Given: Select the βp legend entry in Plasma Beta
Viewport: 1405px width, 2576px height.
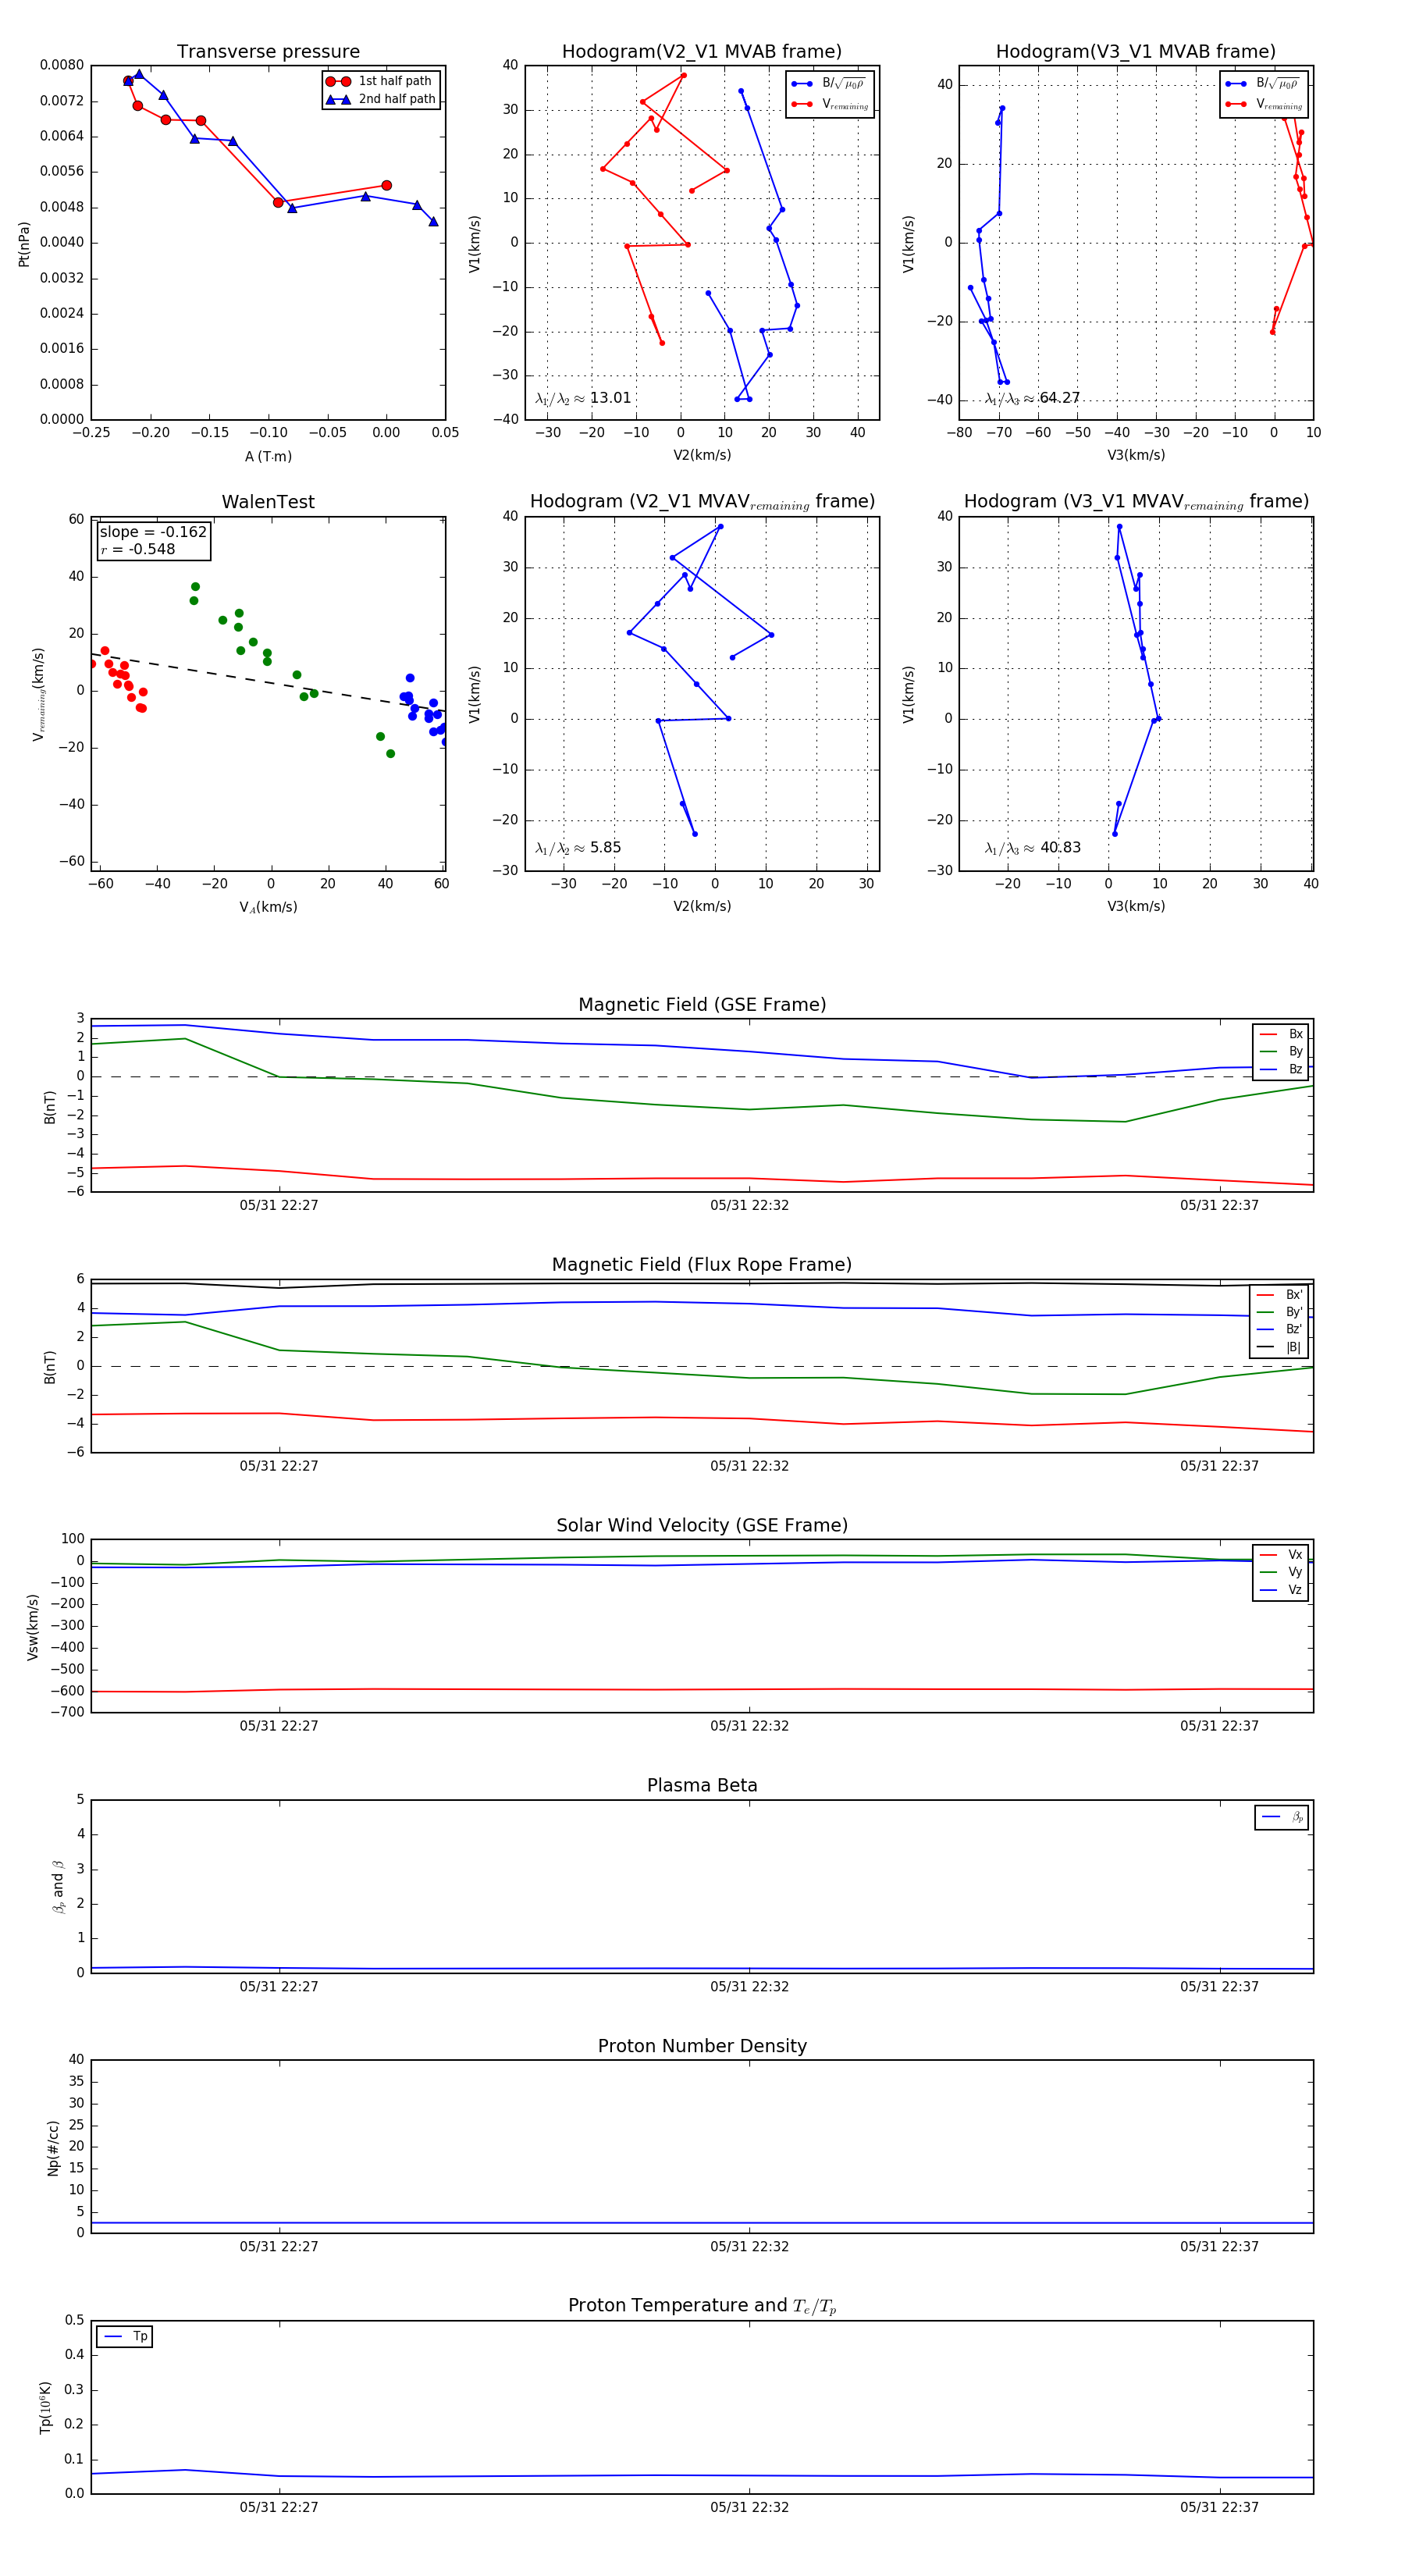Looking at the screenshot, I should click(x=1283, y=1817).
